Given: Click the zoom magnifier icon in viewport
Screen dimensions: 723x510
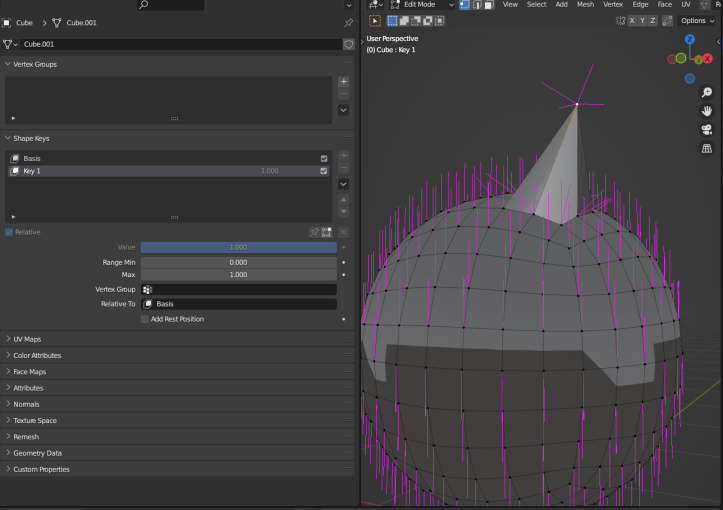Looking at the screenshot, I should 706,93.
